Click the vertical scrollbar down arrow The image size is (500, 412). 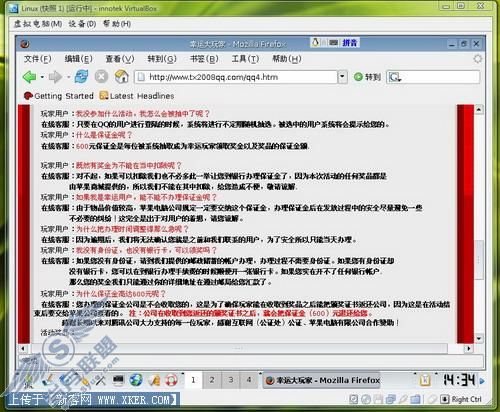pyautogui.click(x=479, y=339)
